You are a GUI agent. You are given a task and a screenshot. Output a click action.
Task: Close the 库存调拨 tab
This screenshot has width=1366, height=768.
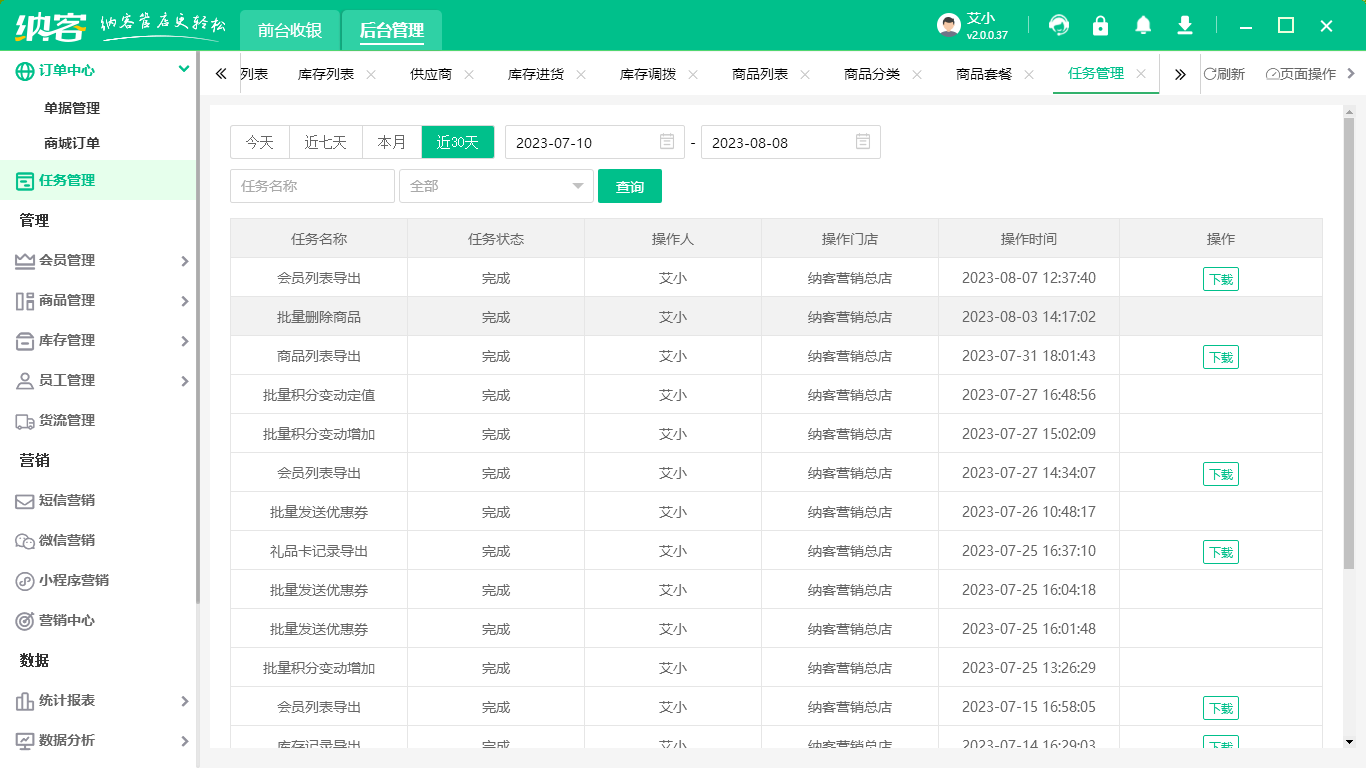point(693,74)
